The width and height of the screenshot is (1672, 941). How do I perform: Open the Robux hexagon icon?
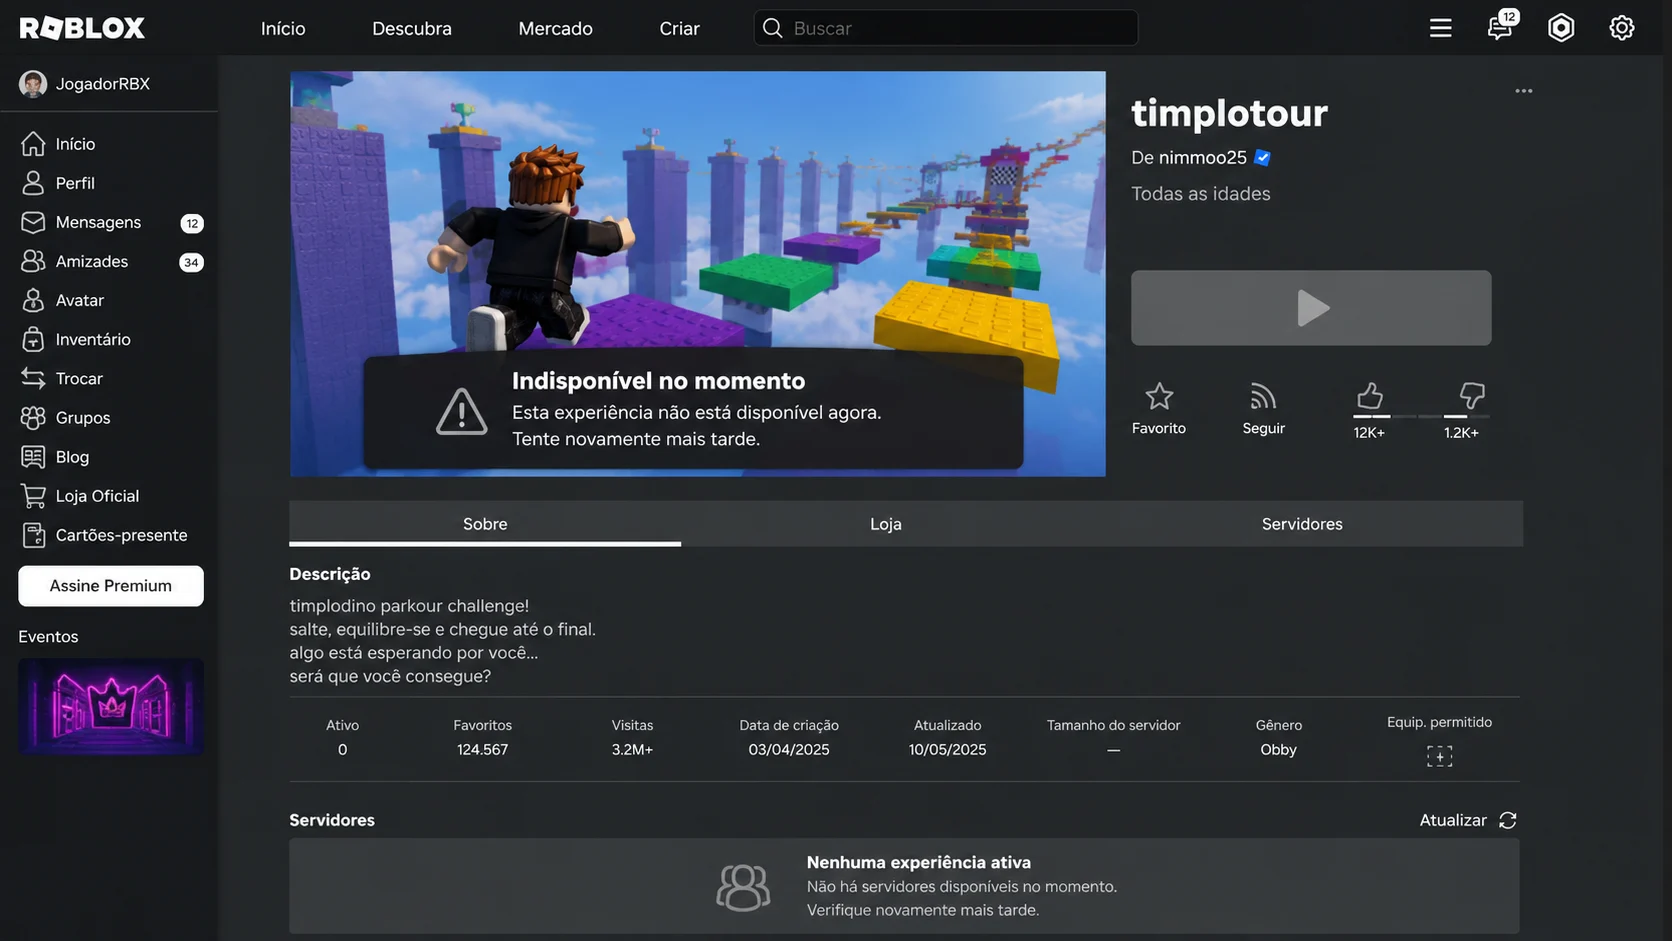[x=1561, y=28]
